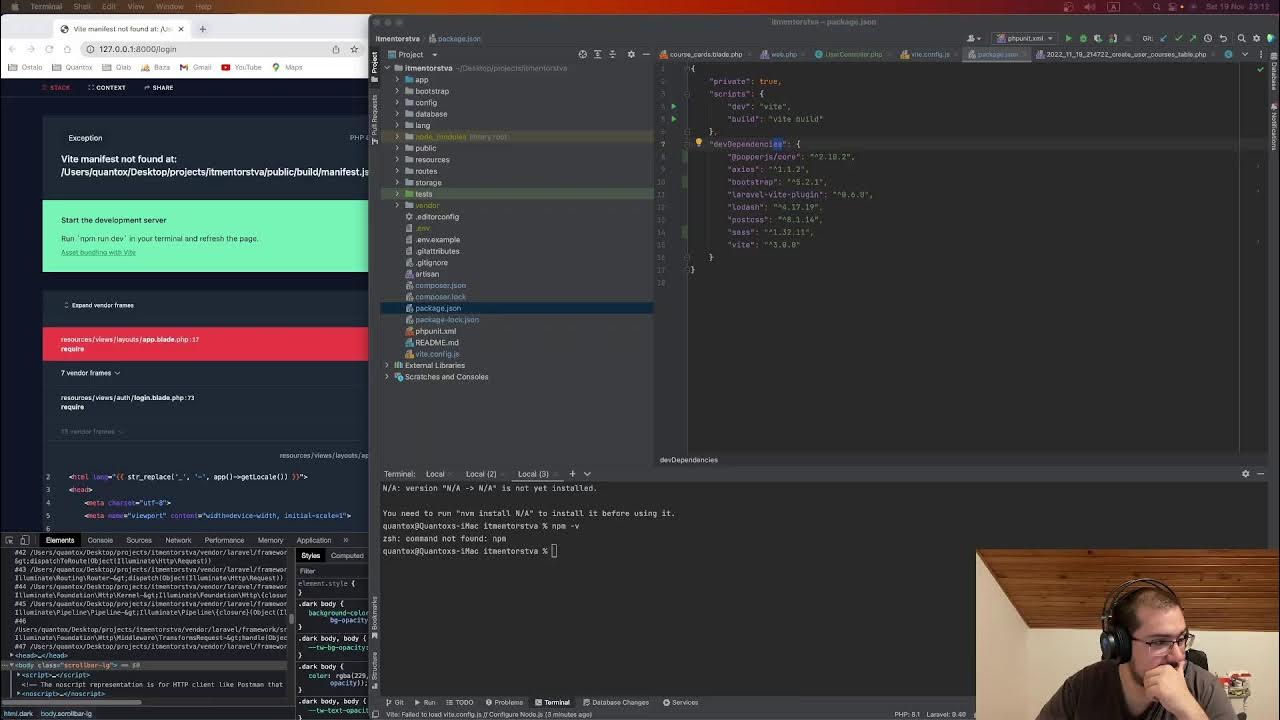Viewport: 1280px width, 720px height.
Task: Open the terminal tabs dropdown chevron
Action: coord(587,474)
